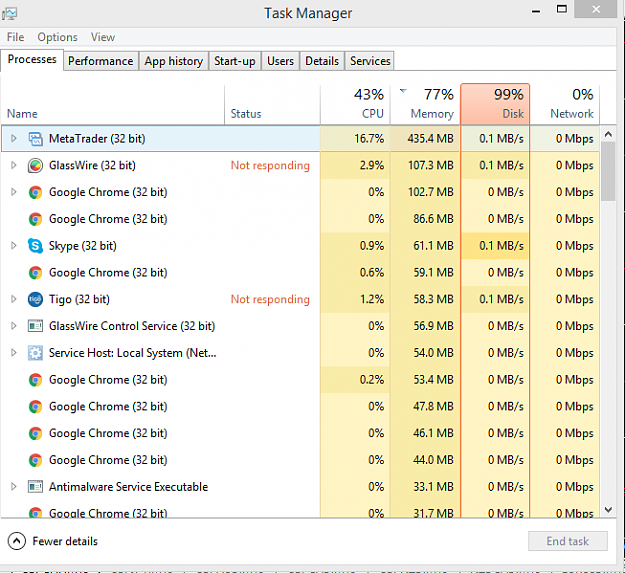Viewport: 625px width, 573px height.
Task: Switch to the Services tab
Action: point(370,61)
